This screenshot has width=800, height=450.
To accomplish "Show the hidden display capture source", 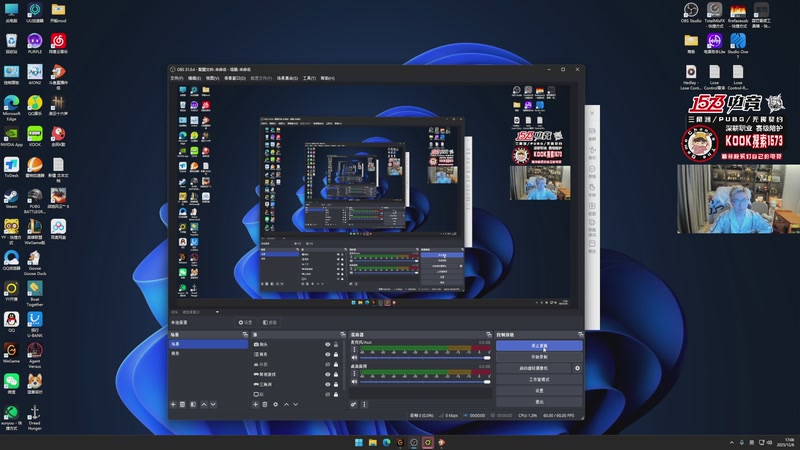I will [x=328, y=394].
